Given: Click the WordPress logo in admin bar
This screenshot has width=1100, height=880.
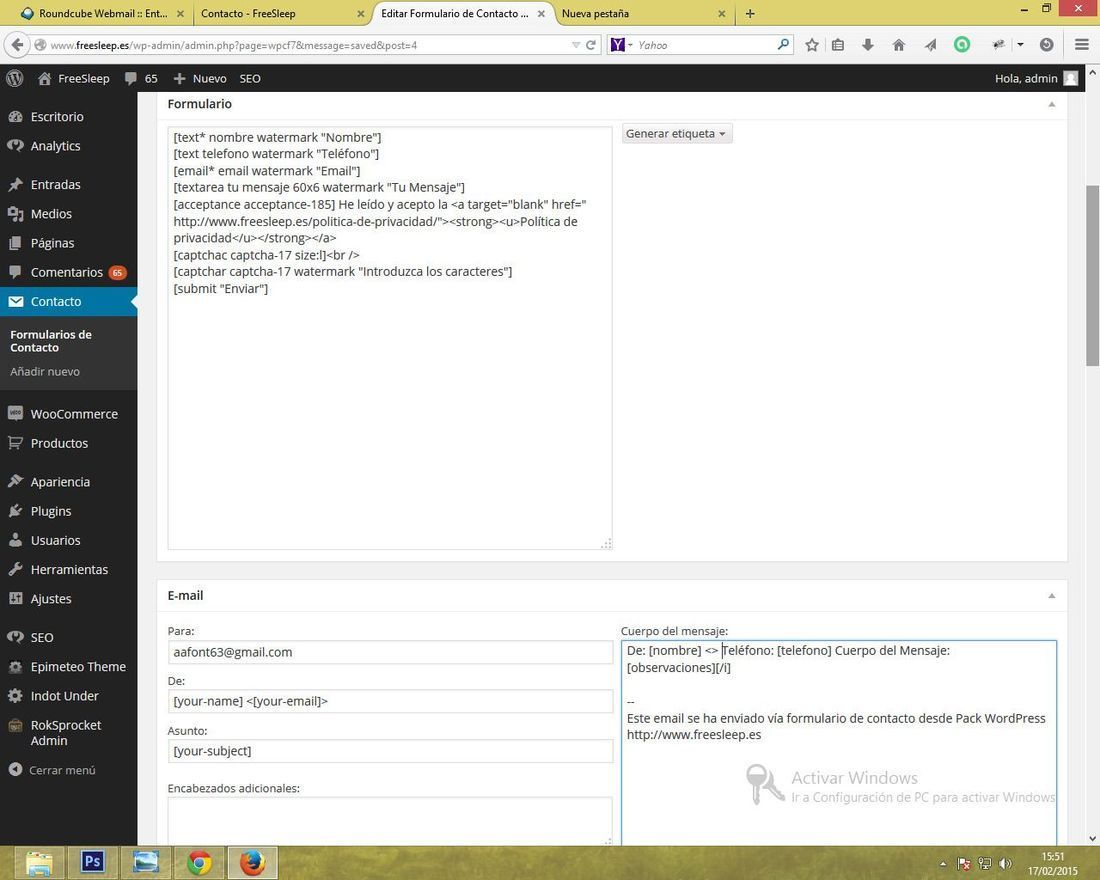Looking at the screenshot, I should click(15, 79).
